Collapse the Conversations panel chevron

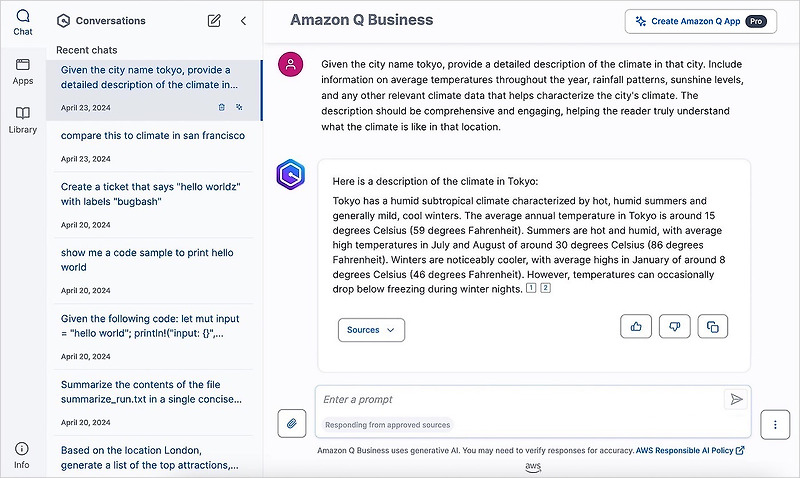[x=243, y=20]
